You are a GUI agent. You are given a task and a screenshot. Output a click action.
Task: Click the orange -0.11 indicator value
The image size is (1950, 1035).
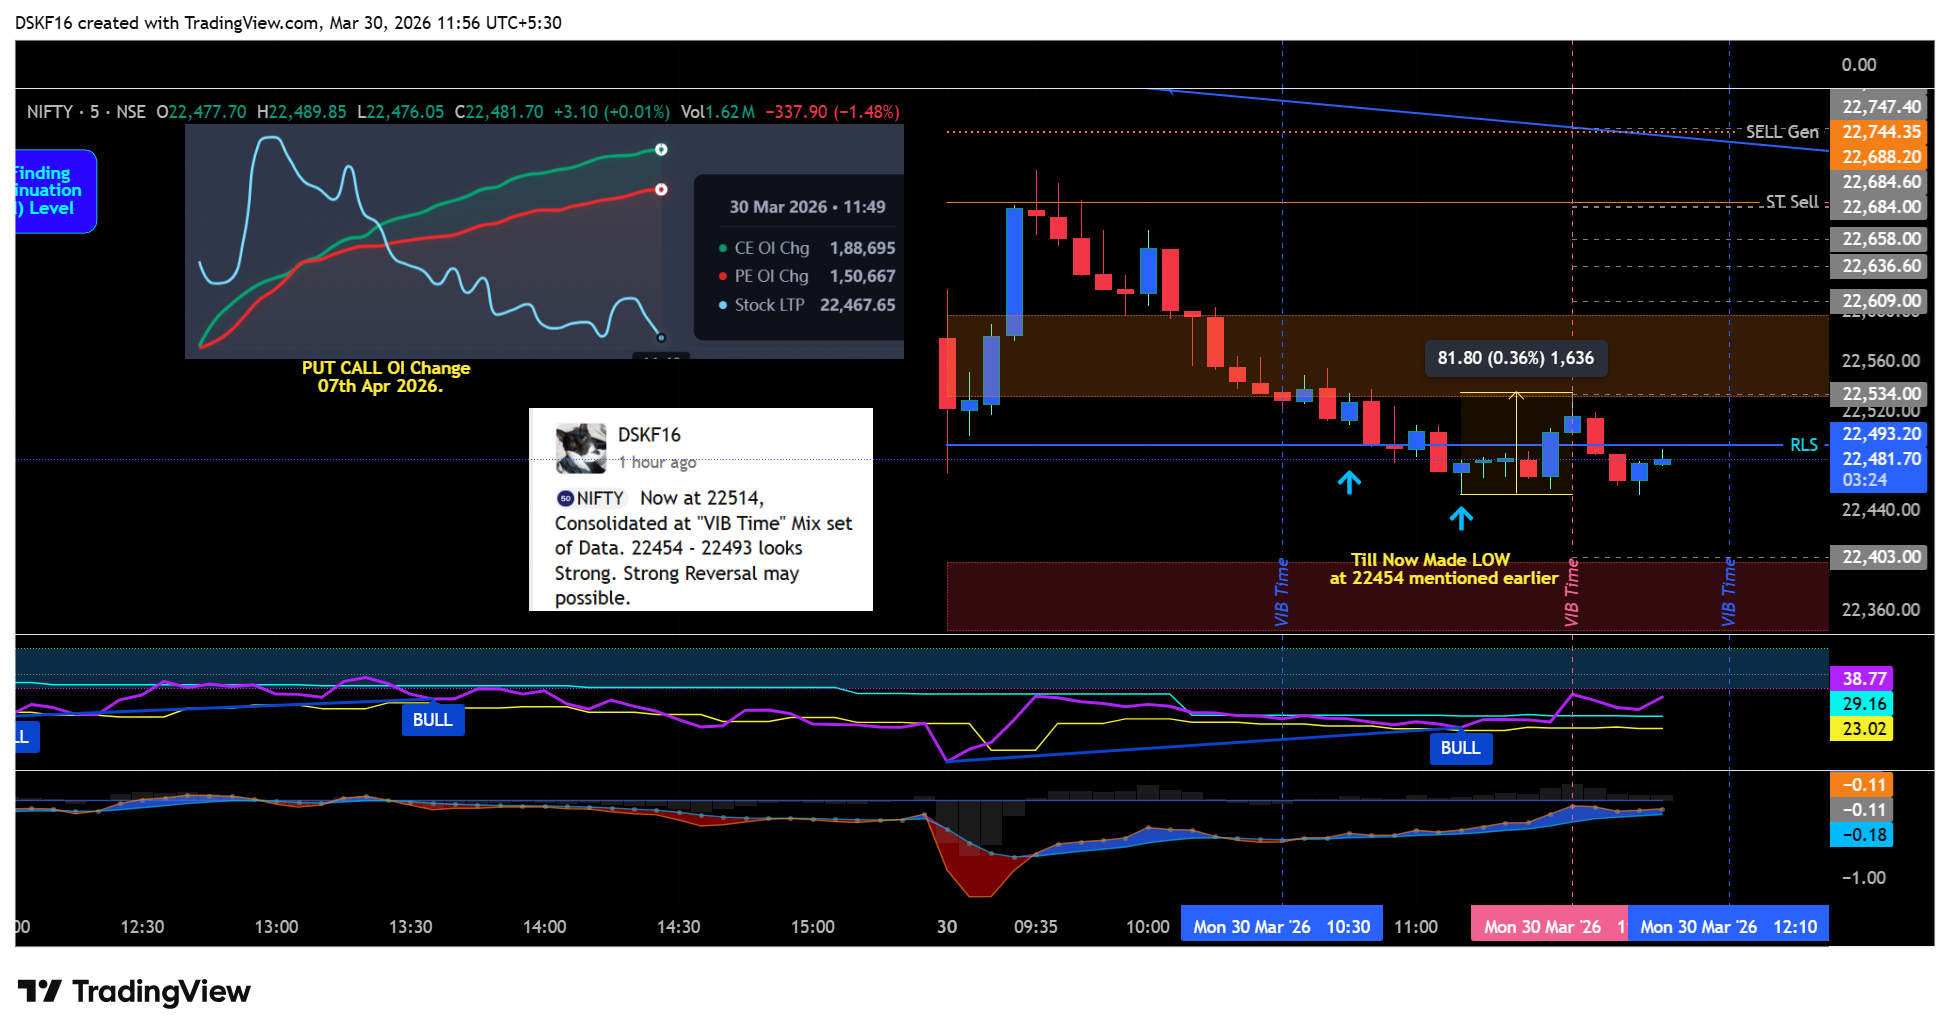click(1862, 785)
